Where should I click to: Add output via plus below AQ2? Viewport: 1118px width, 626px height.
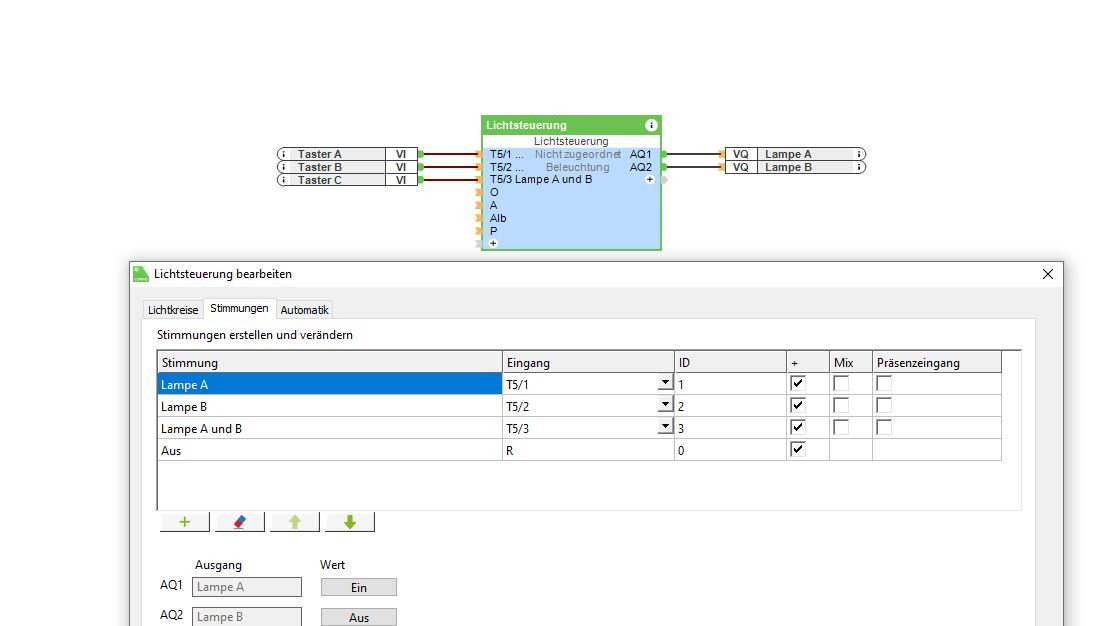649,180
